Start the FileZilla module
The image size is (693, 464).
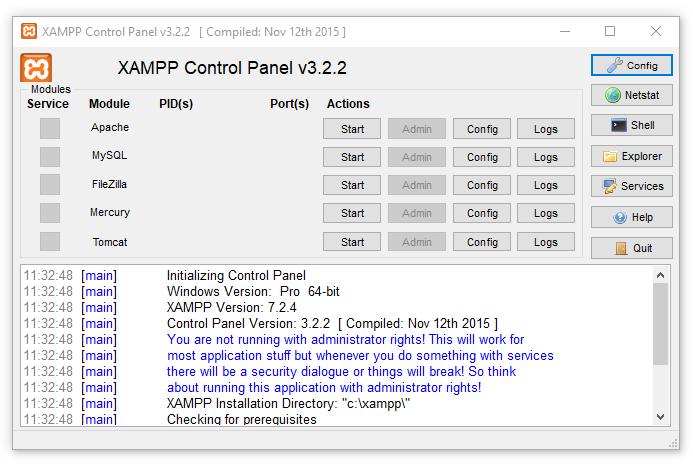point(352,185)
